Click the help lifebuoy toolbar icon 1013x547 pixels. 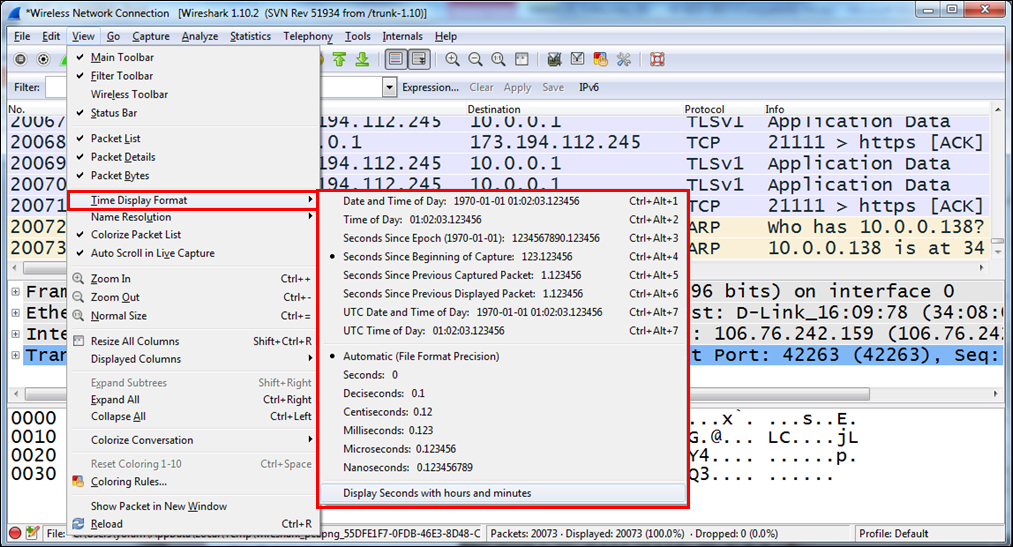657,59
